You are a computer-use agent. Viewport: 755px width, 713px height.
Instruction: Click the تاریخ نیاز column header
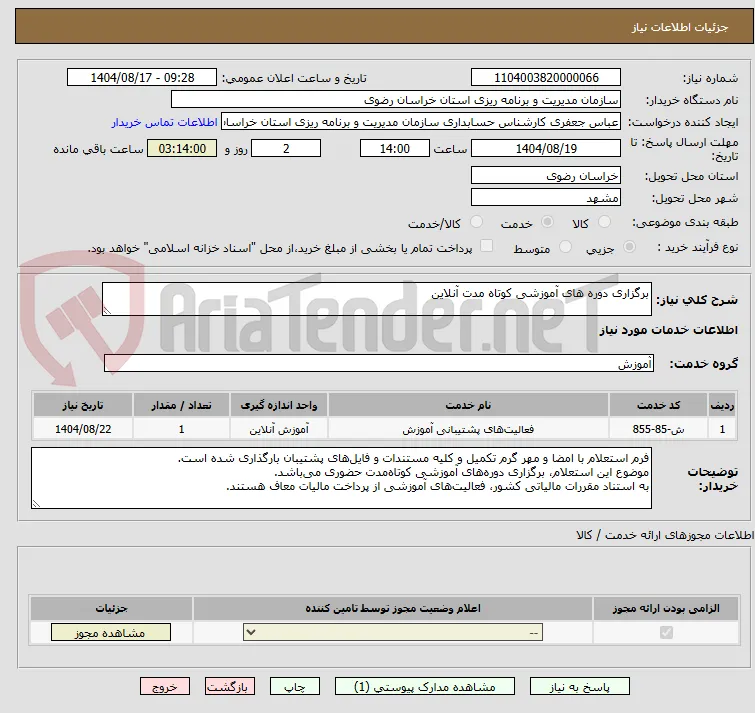(83, 405)
